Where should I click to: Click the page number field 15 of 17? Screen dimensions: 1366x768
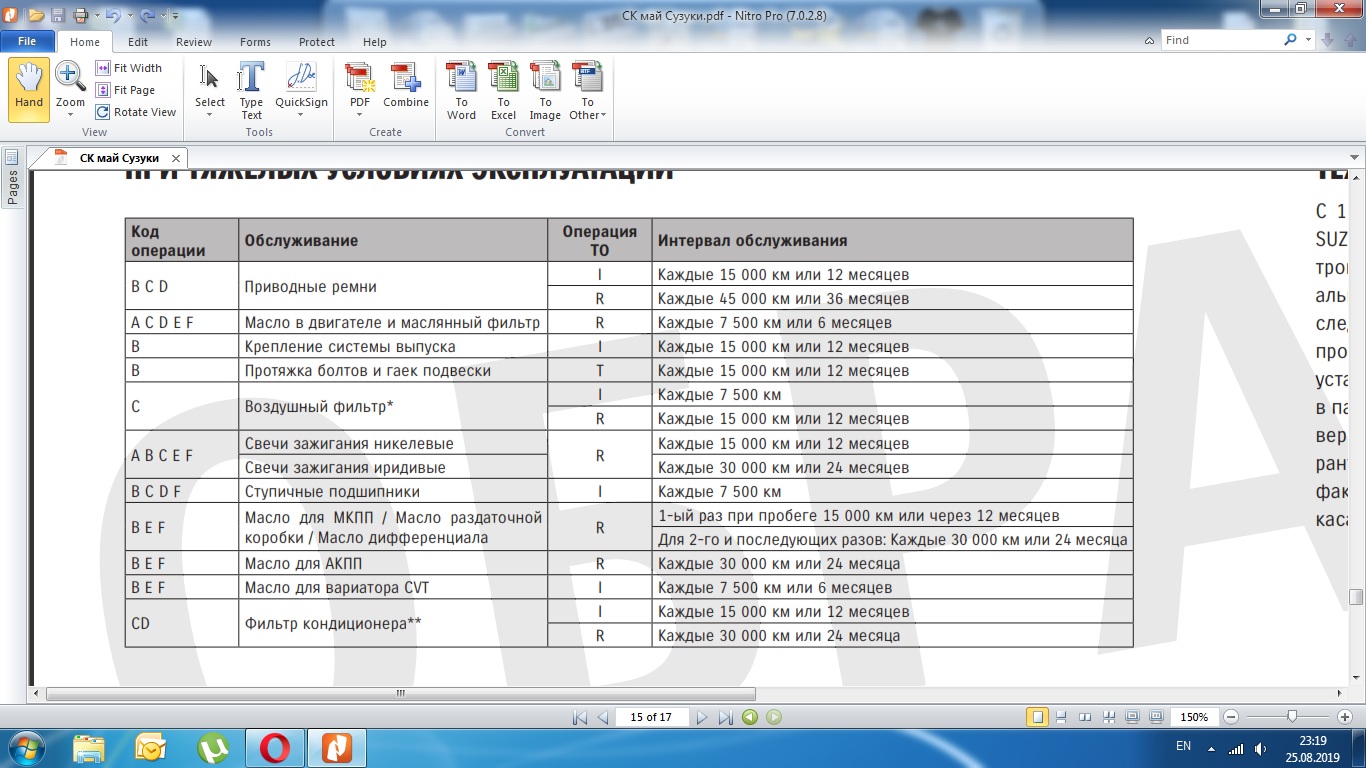pos(651,717)
